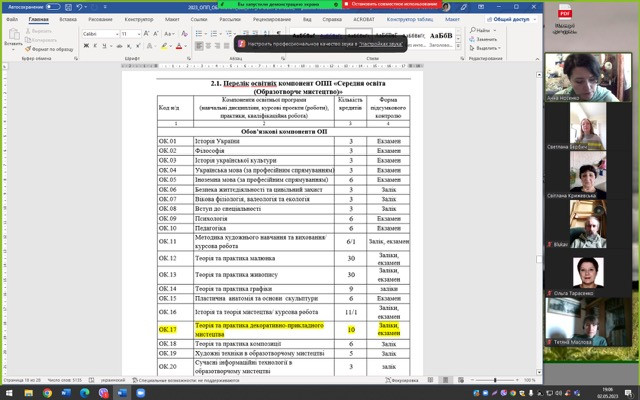Toggle bold (Ж) formatting

pyautogui.click(x=86, y=46)
